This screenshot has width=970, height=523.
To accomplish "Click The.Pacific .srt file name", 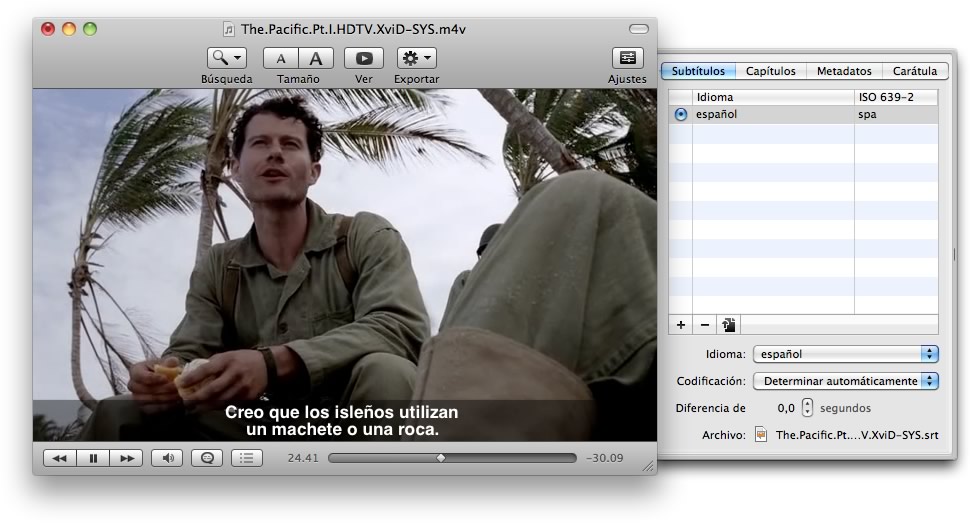I will click(857, 435).
